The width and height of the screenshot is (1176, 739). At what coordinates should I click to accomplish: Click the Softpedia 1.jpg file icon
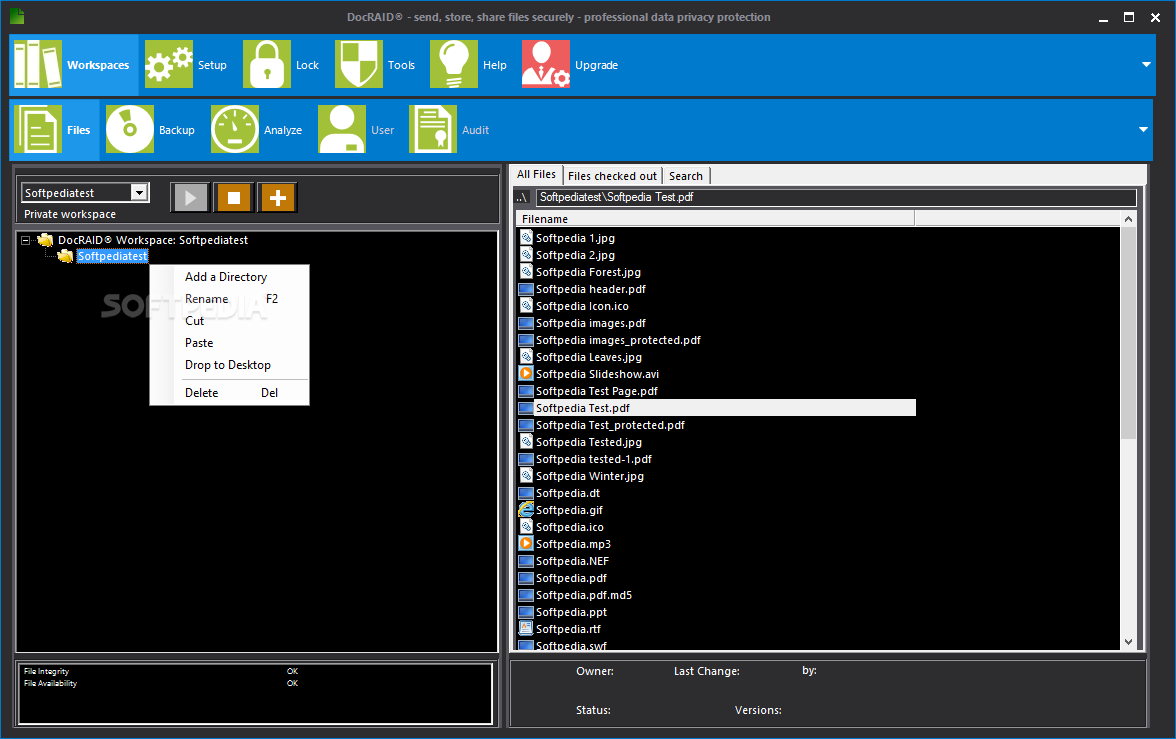[x=526, y=238]
